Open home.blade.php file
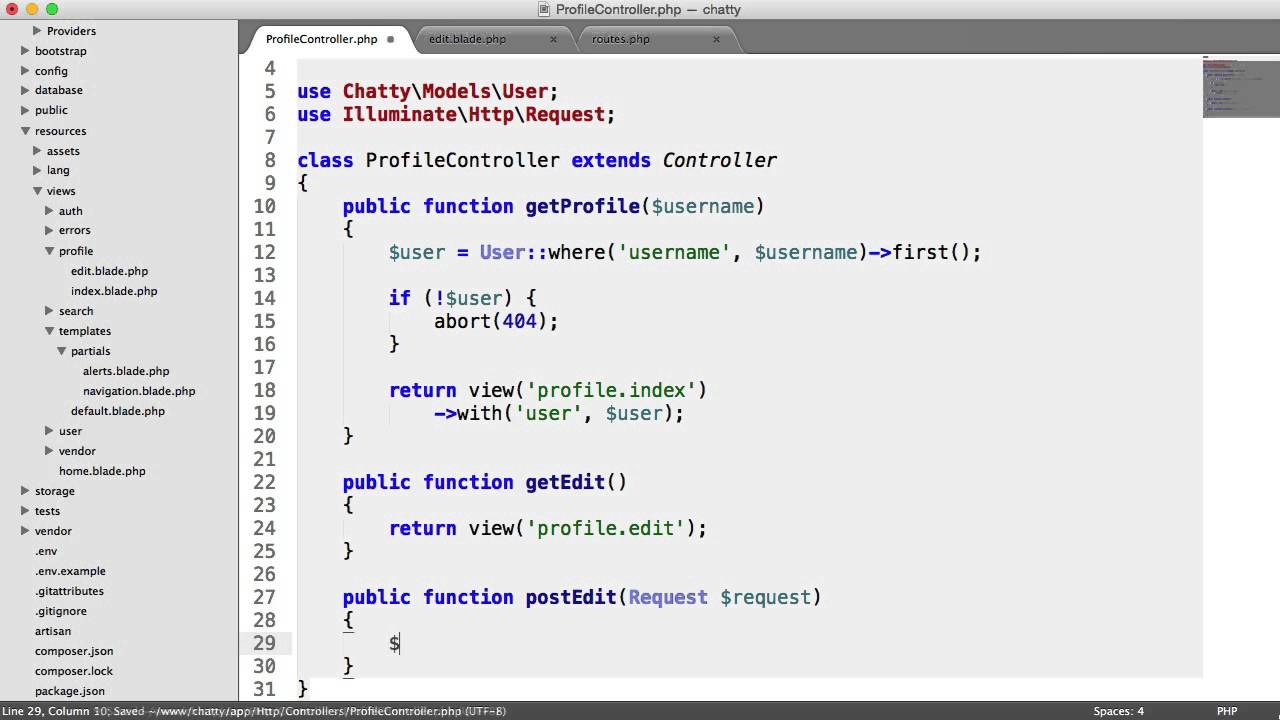This screenshot has height=720, width=1280. point(102,471)
